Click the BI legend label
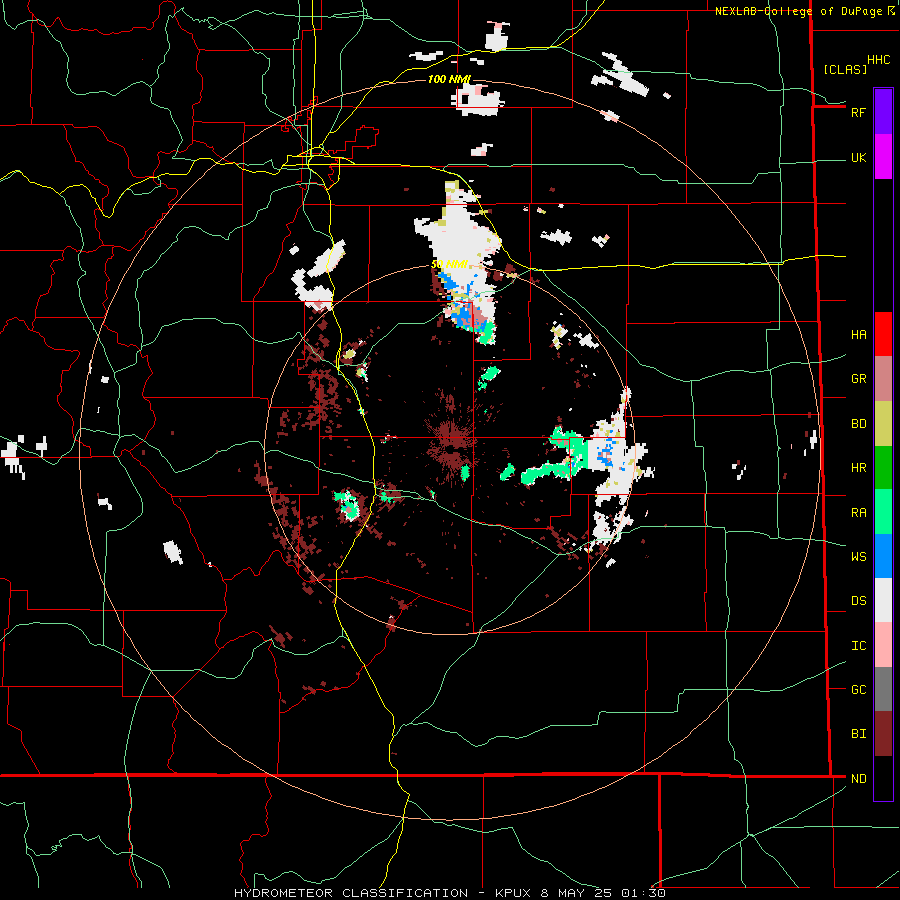 [858, 734]
